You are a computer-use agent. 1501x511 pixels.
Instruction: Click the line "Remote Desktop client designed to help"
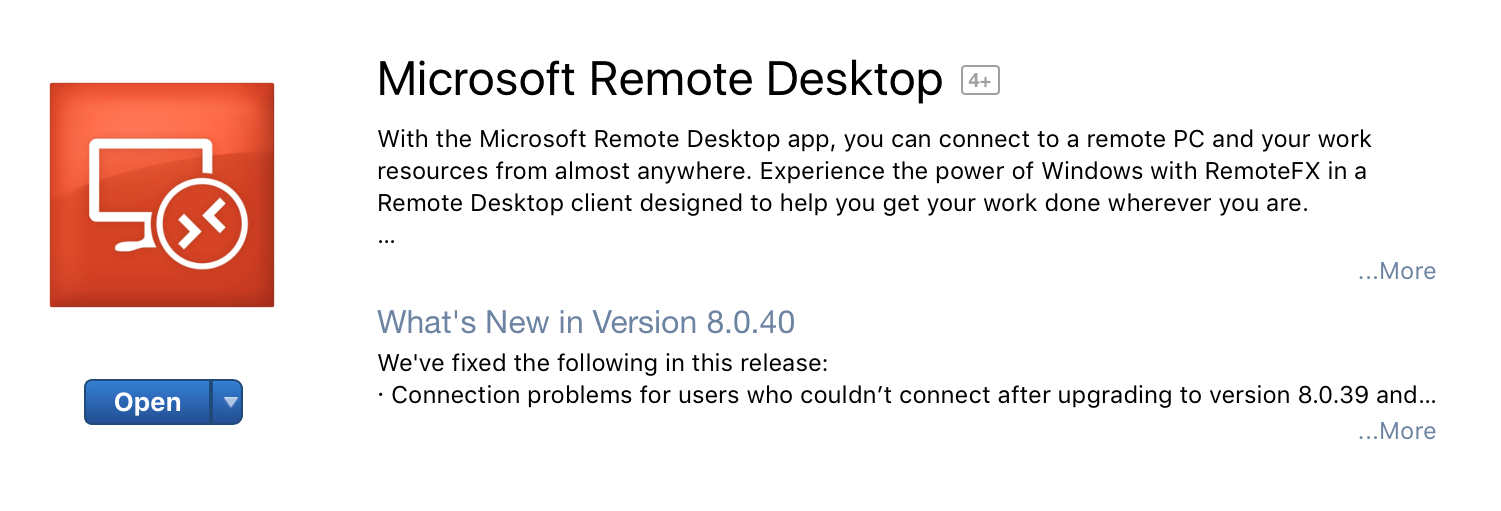point(843,204)
